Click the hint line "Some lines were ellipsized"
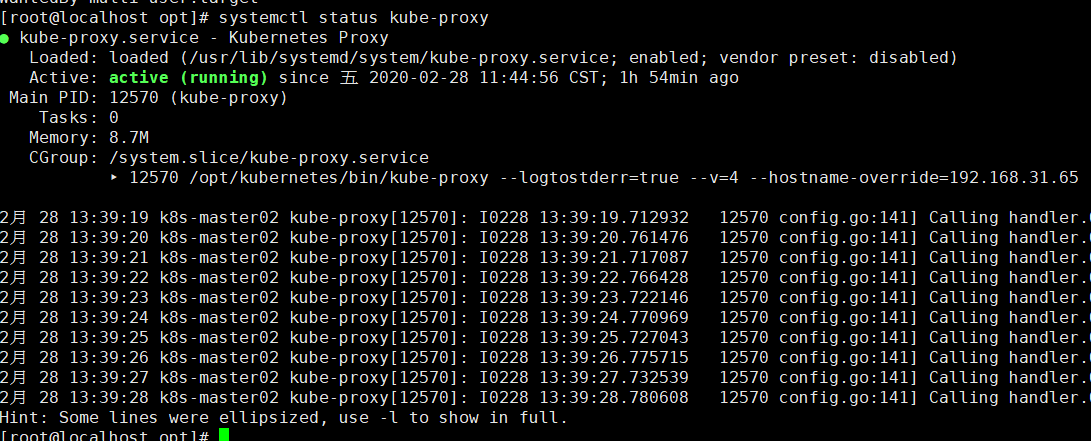 click(284, 418)
